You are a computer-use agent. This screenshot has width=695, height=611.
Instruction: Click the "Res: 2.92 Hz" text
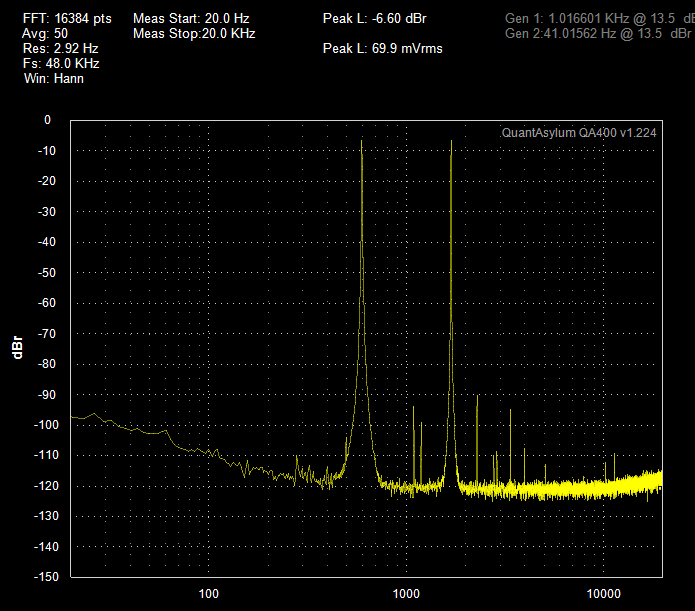60,48
